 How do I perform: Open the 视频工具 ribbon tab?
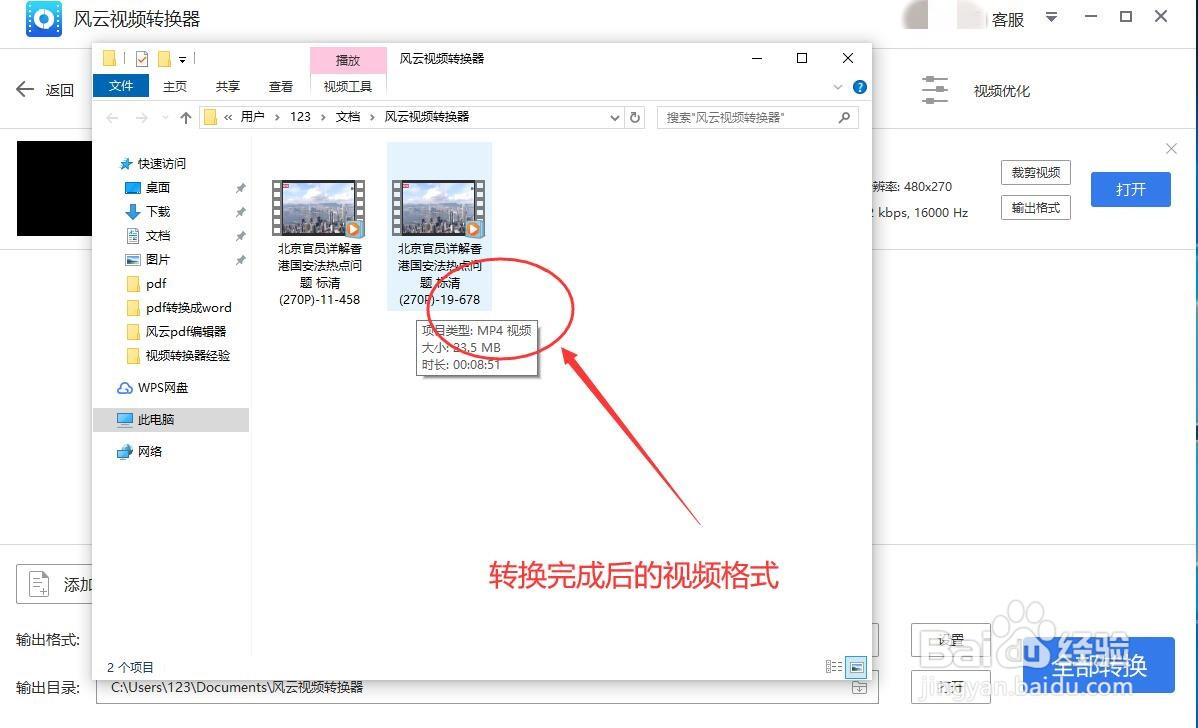click(348, 86)
